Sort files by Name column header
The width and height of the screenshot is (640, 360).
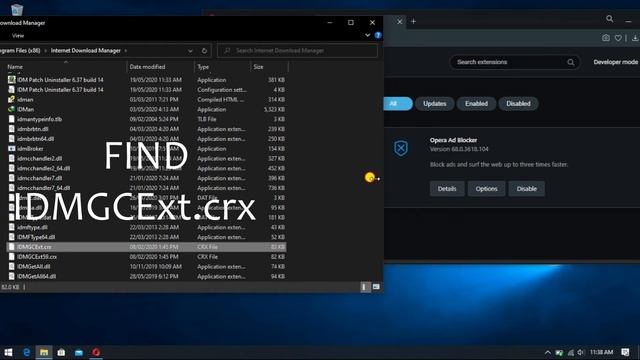pos(15,67)
